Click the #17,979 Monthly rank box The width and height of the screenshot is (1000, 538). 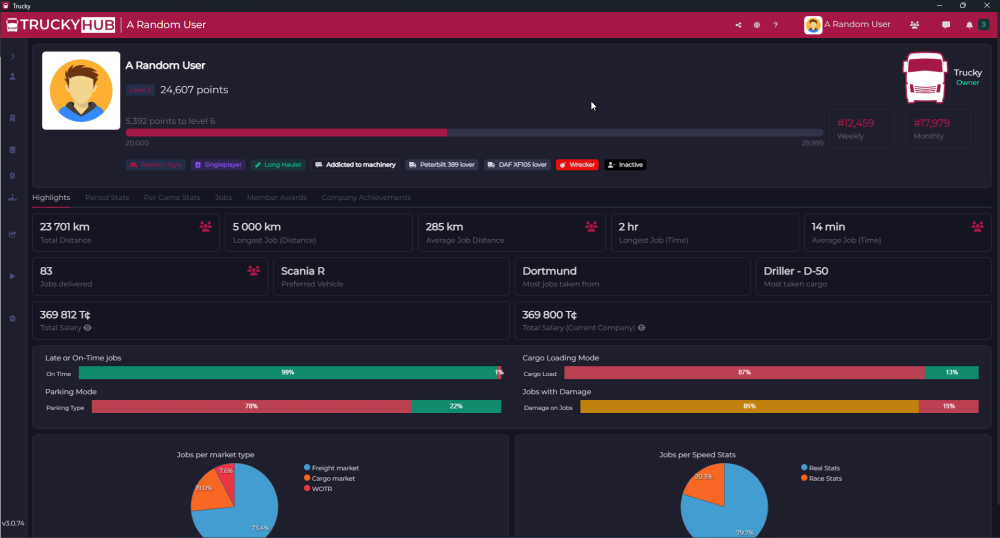[x=938, y=128]
